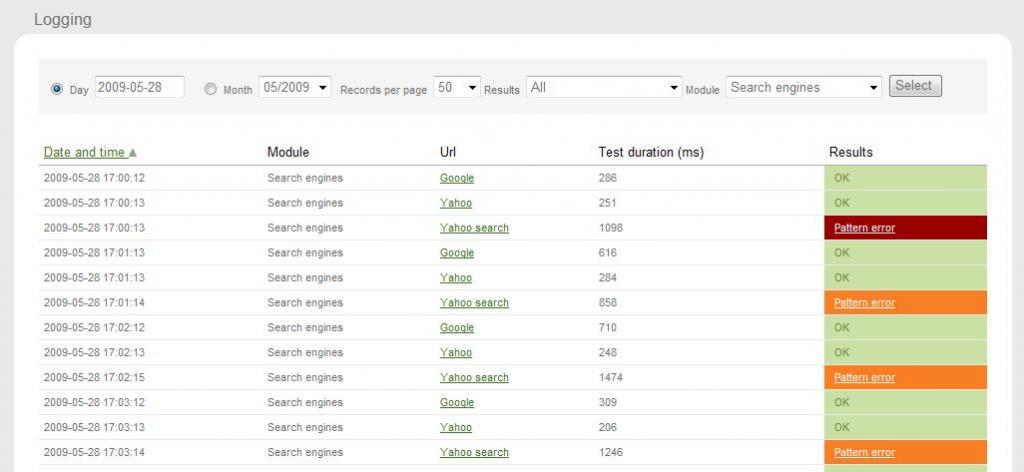Expand the Results filter dropdown
The height and width of the screenshot is (472, 1024).
(604, 88)
